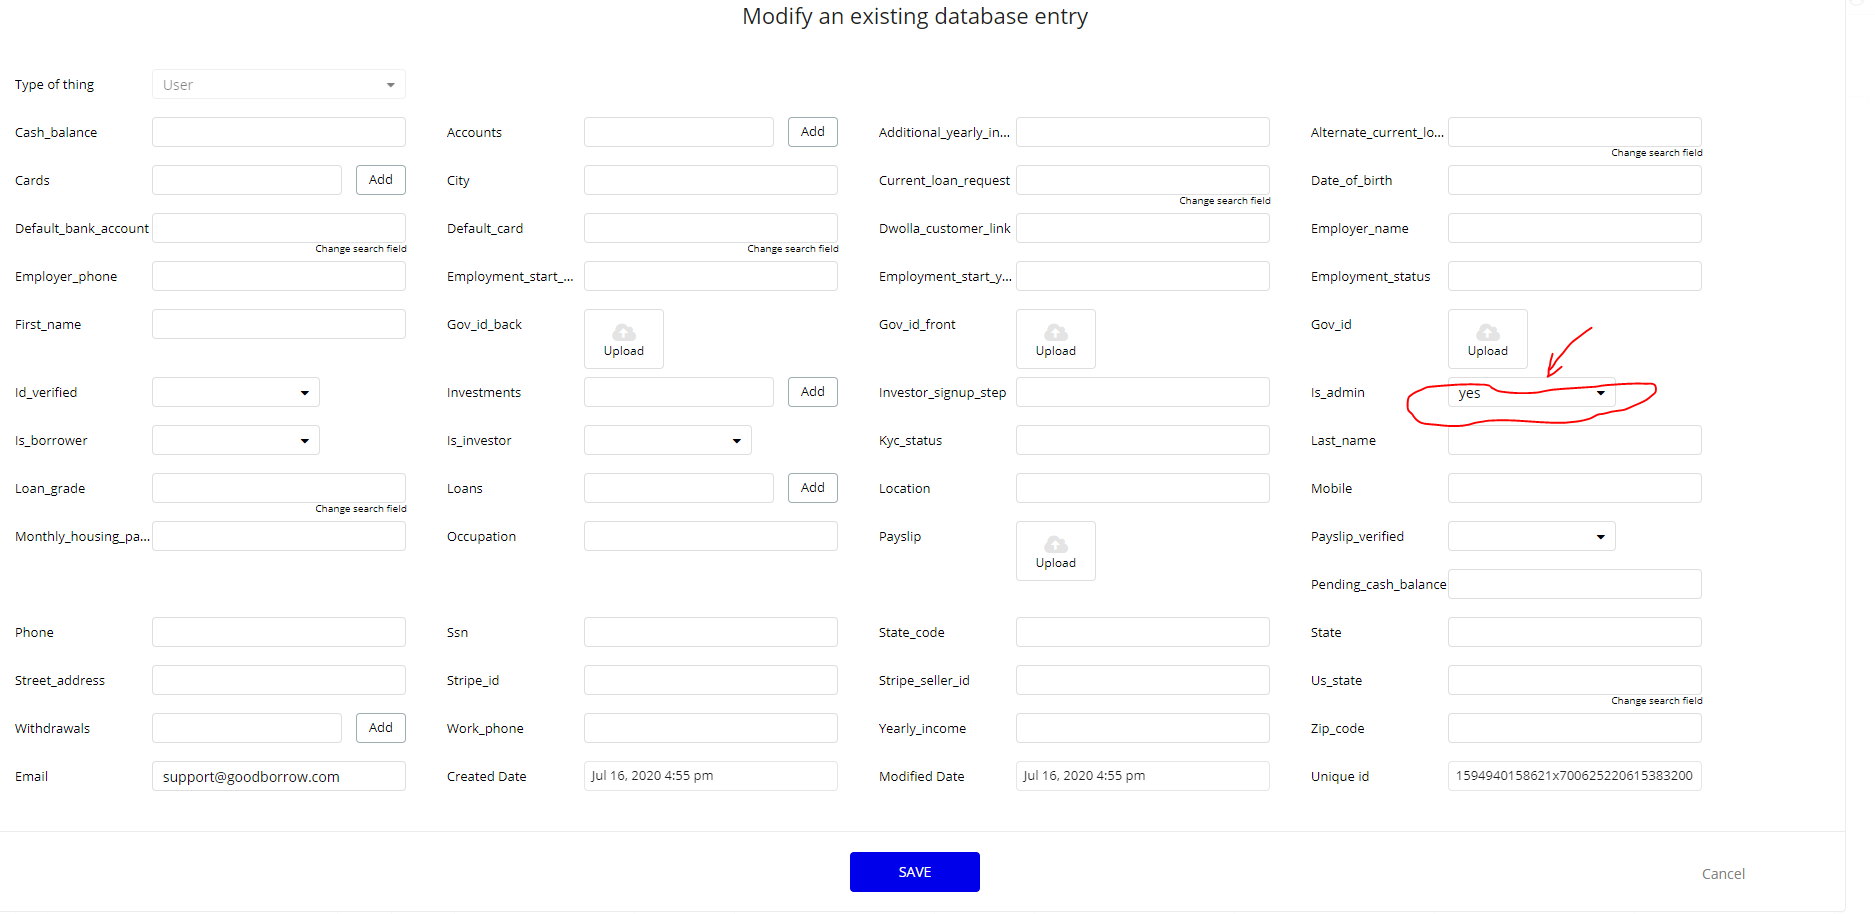Open the Payslip_verified dropdown

1531,536
